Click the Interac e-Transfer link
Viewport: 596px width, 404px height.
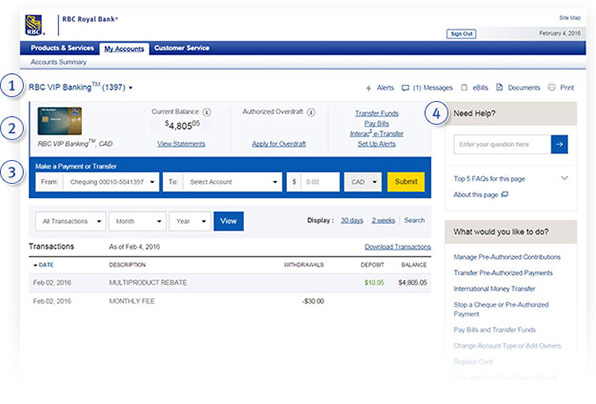377,134
